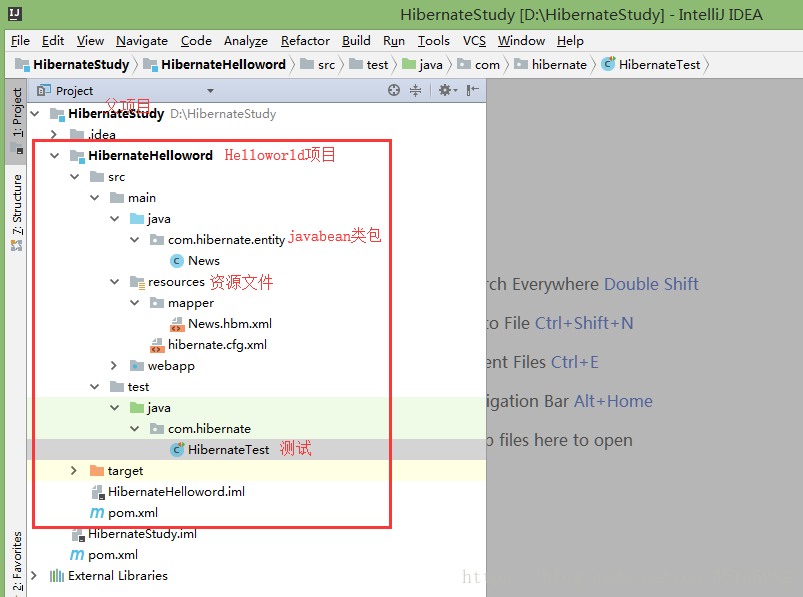This screenshot has height=597, width=803.
Task: Select the hibernate.cfg.xml file
Action: click(x=217, y=345)
